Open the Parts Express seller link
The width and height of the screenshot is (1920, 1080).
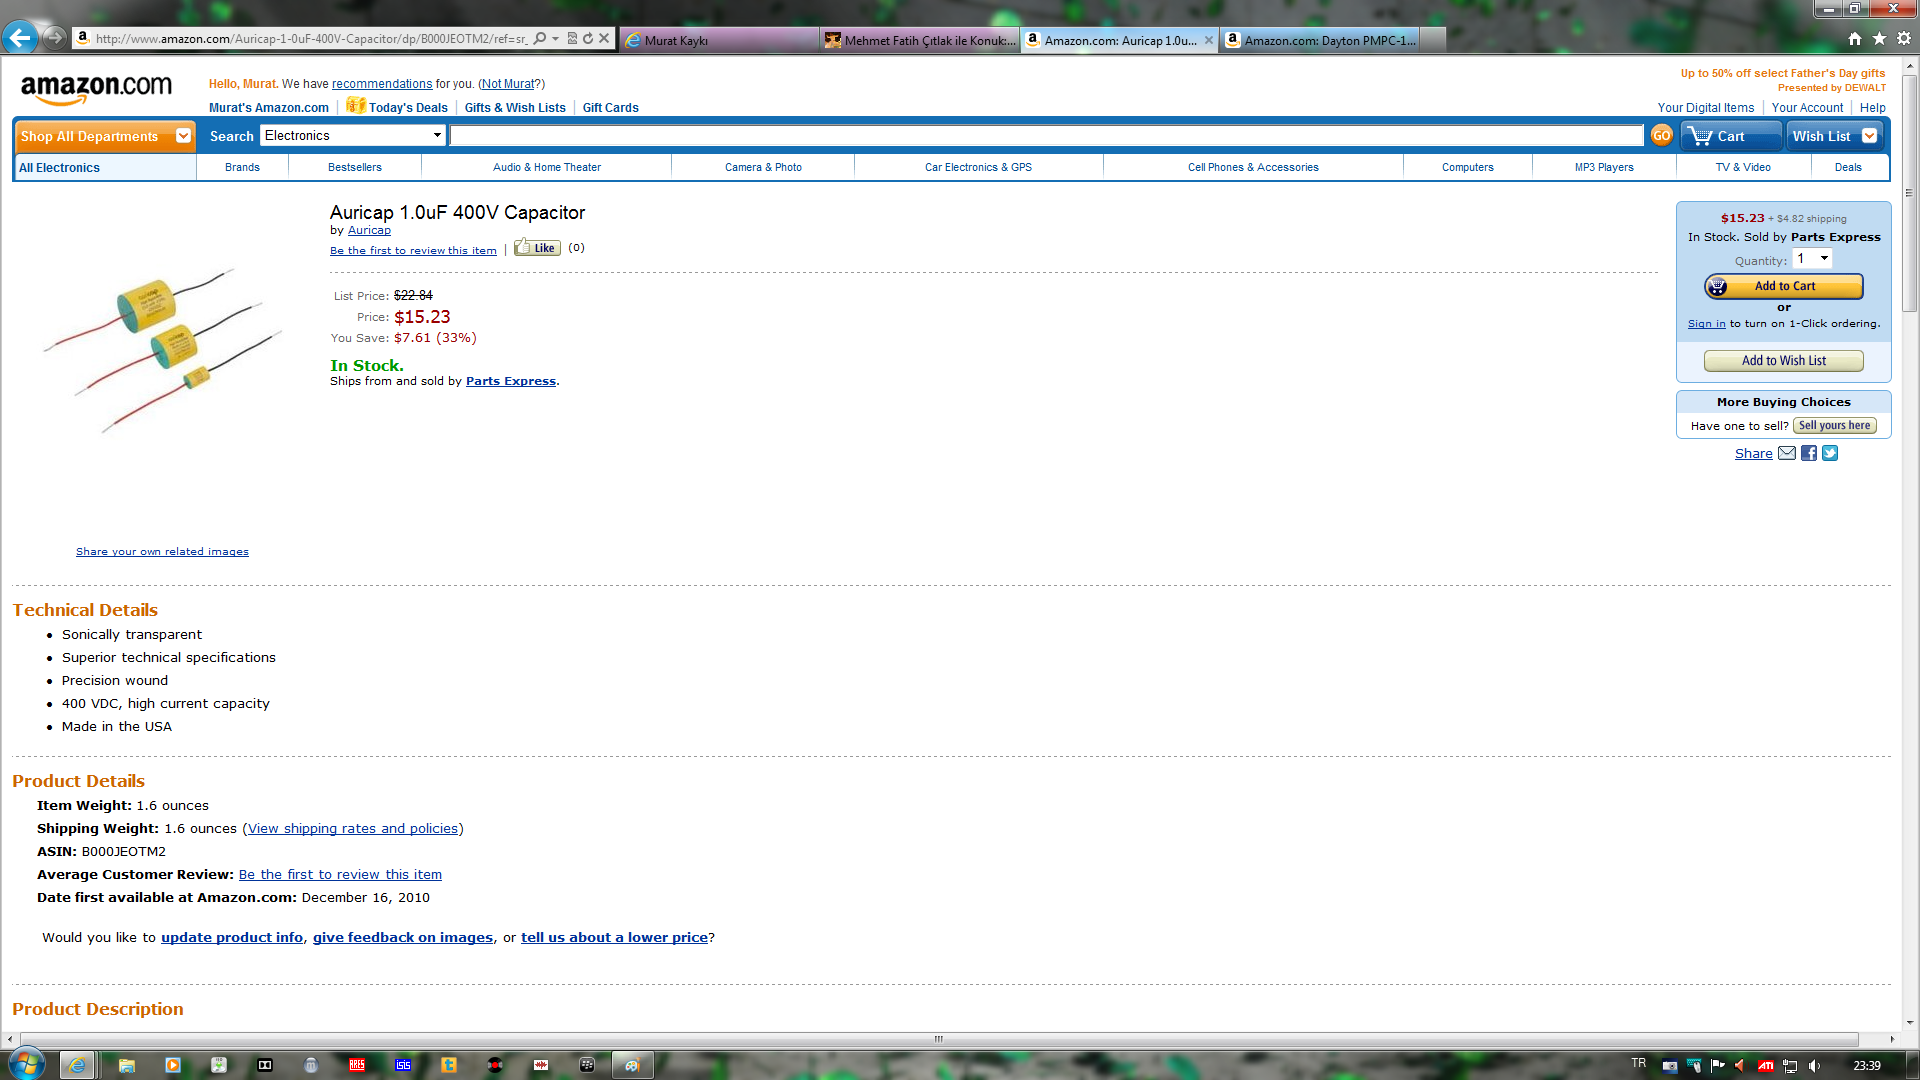pos(510,381)
